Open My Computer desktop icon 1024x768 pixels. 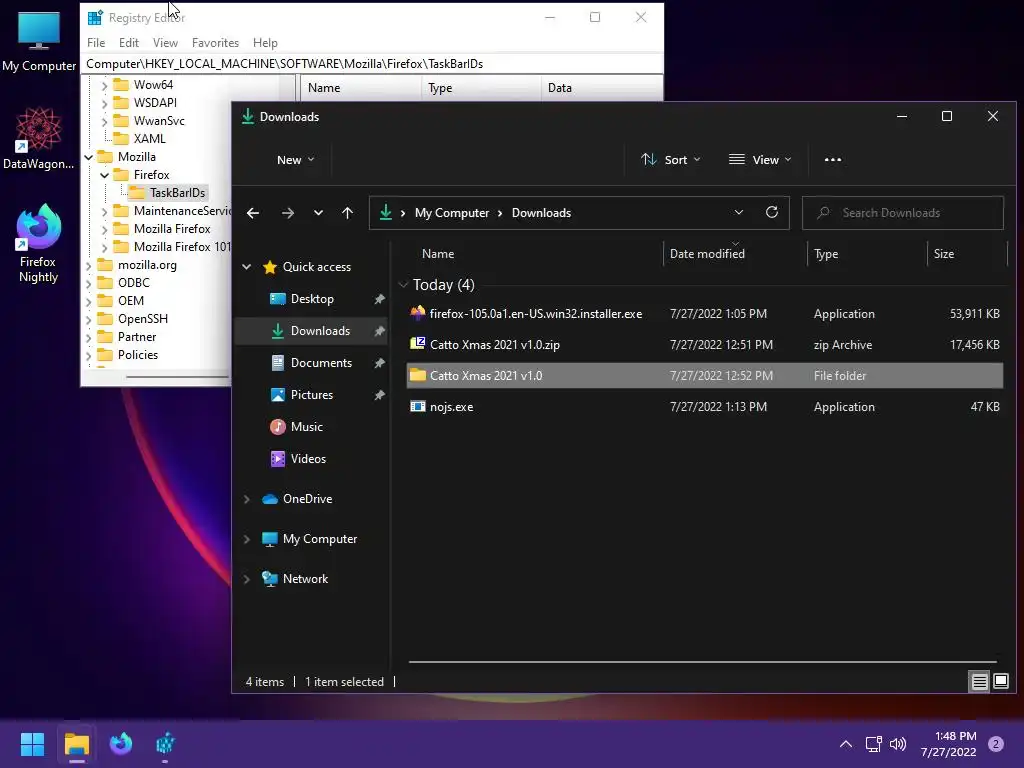tap(39, 41)
